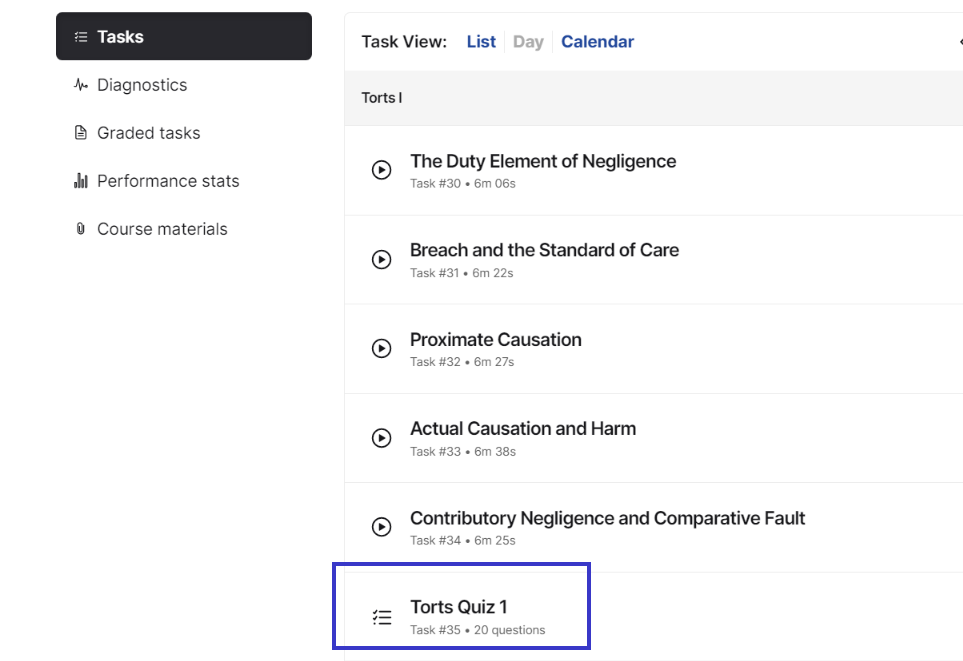
Task: Click the Graded tasks document icon
Action: tap(80, 133)
